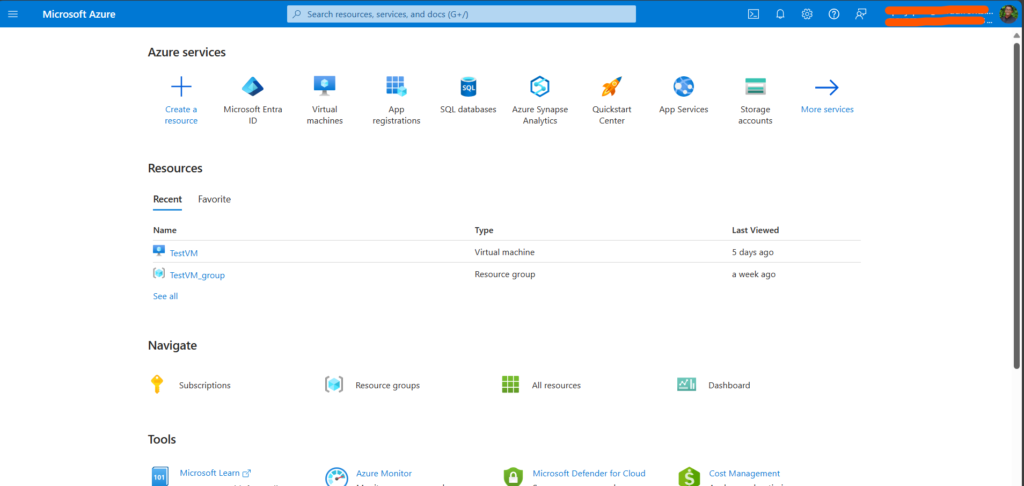
Task: Open Quickstart Center rocket icon
Action: 612,86
